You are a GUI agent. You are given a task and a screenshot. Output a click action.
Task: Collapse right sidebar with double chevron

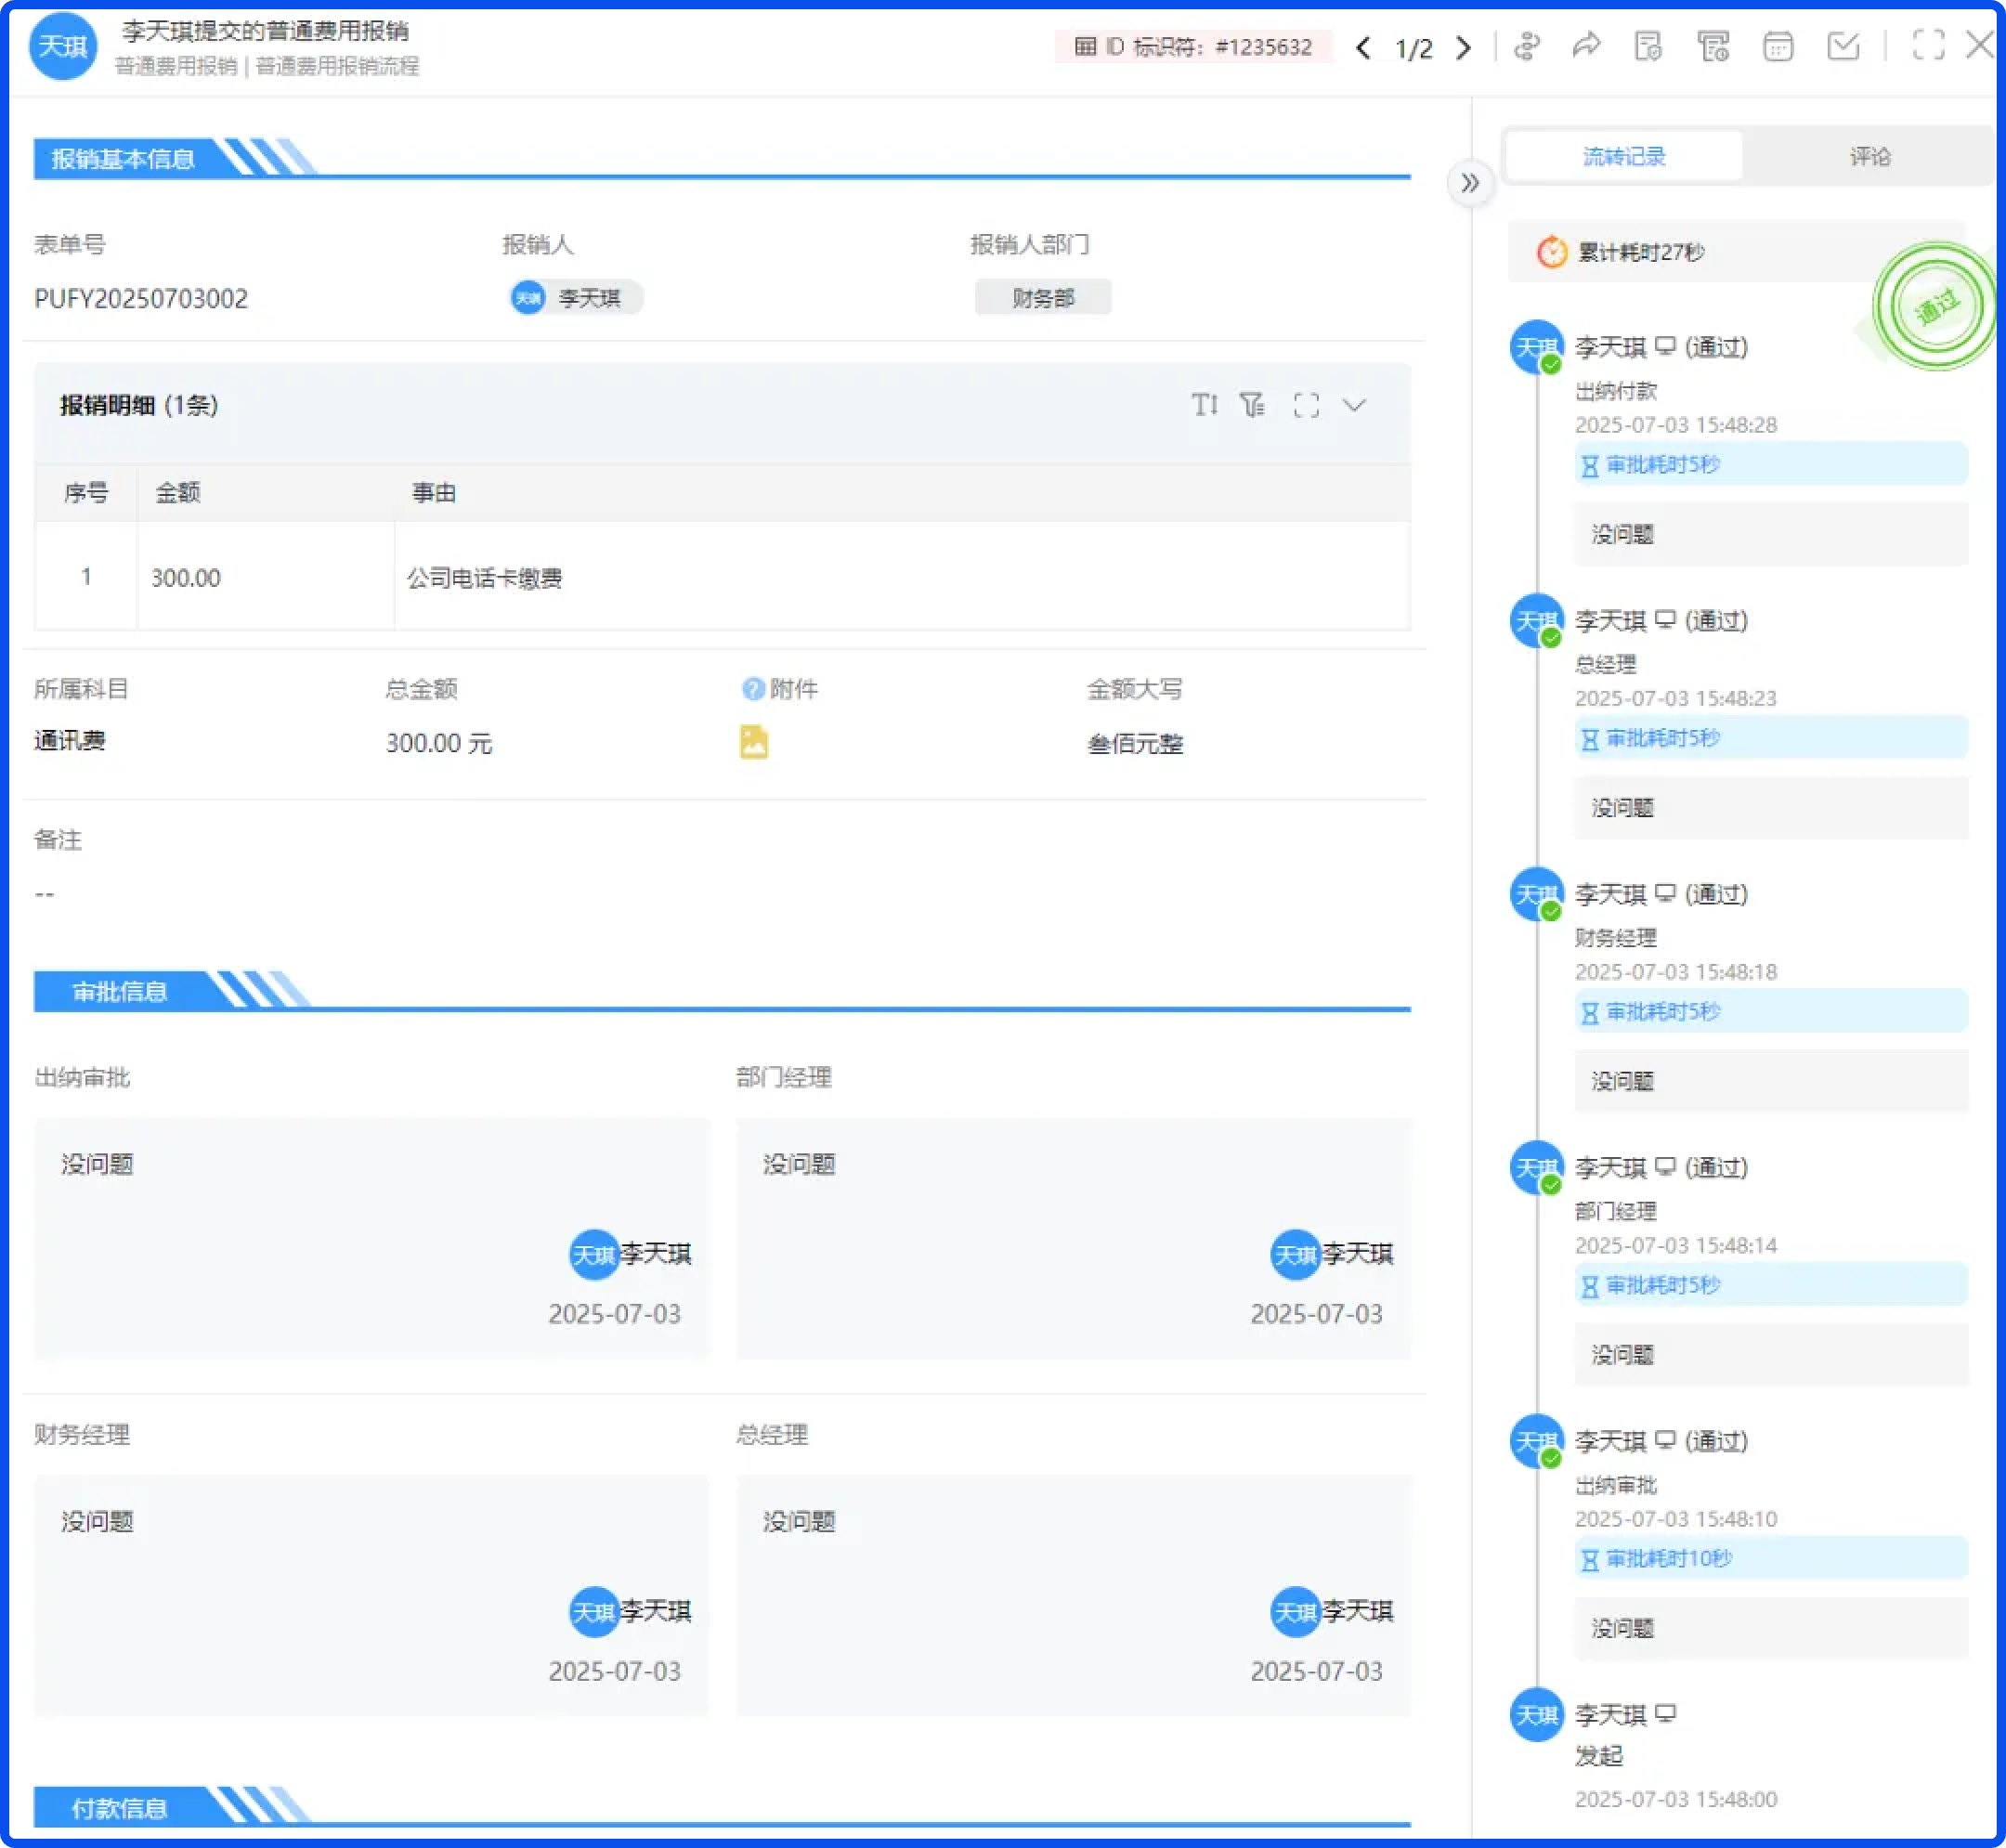pyautogui.click(x=1469, y=183)
